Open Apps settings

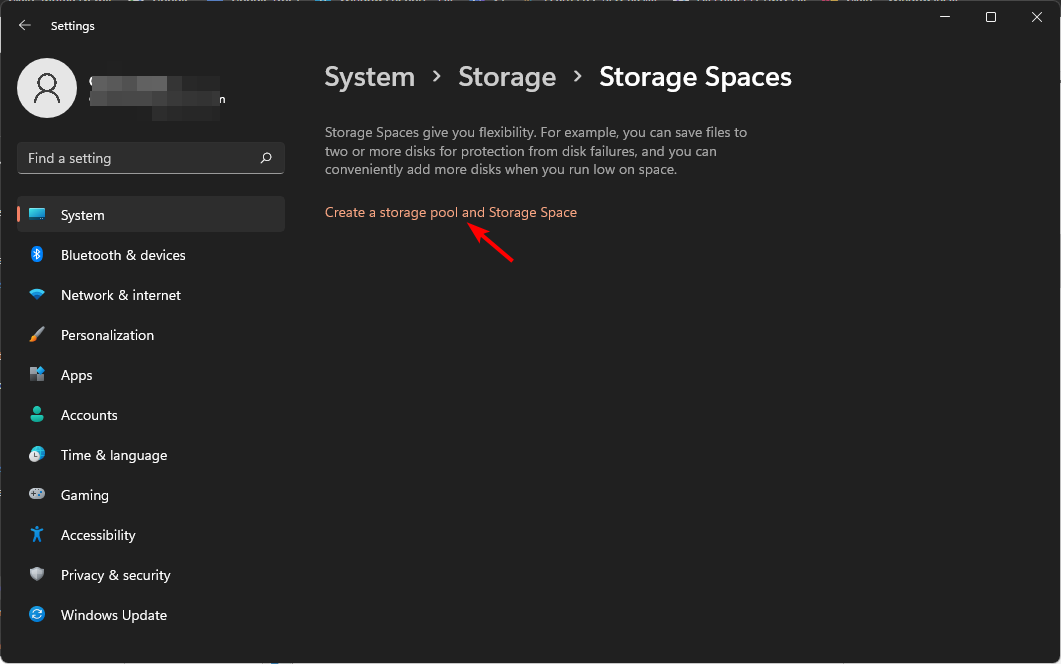pos(78,375)
